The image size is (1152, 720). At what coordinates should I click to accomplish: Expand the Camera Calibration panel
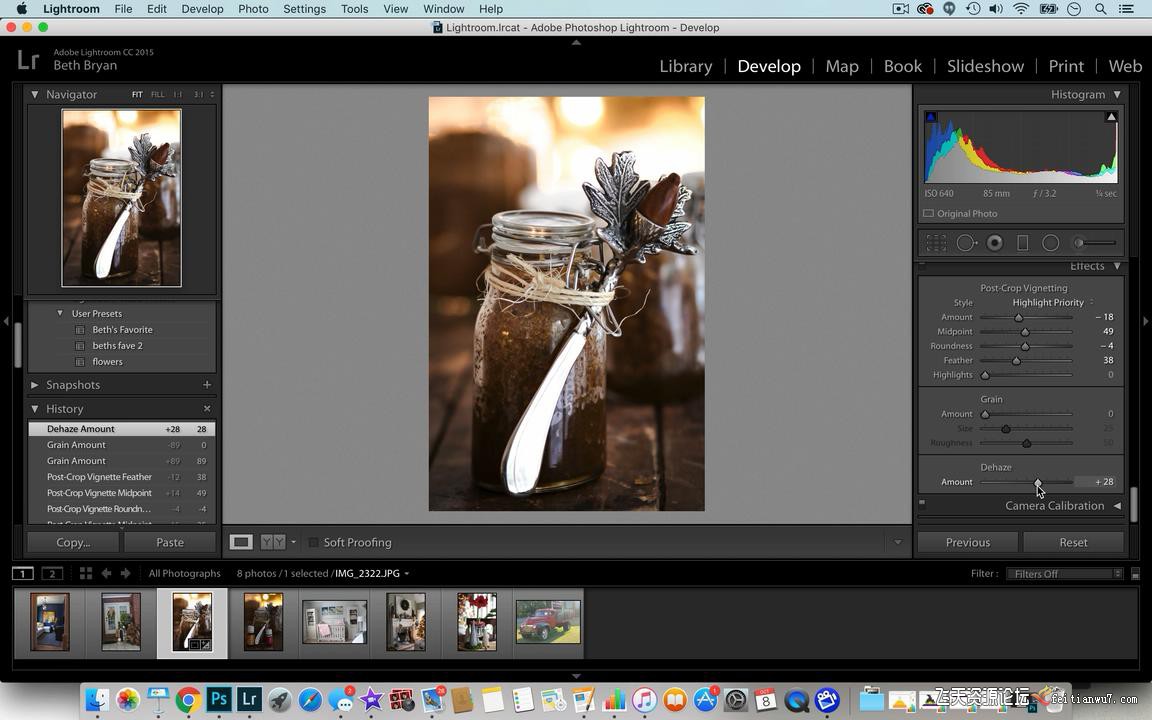click(x=1117, y=505)
